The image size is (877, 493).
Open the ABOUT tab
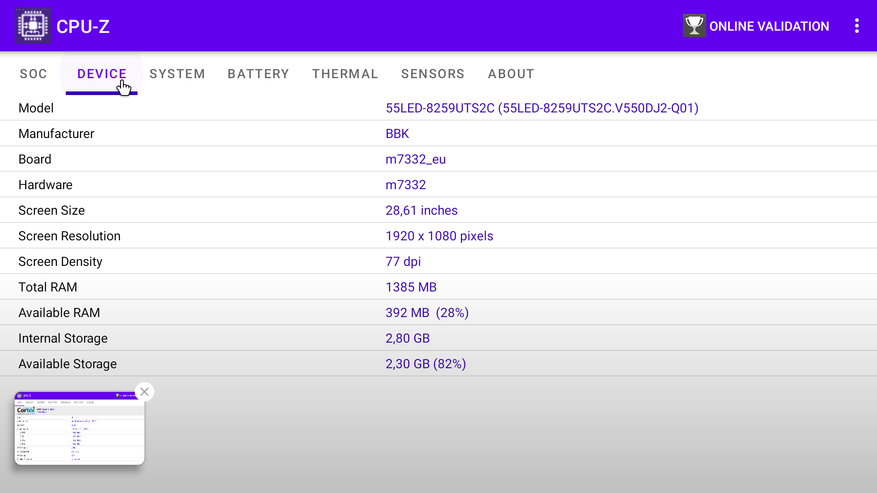(511, 74)
